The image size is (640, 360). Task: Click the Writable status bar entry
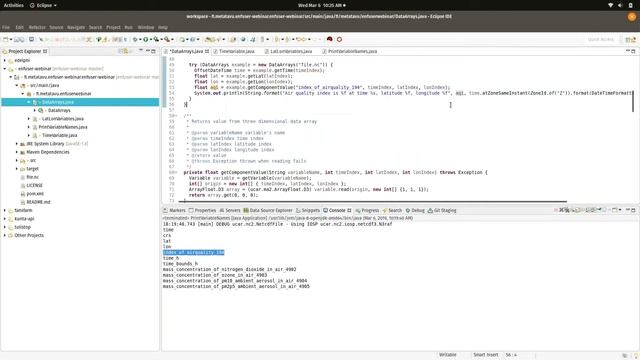click(448, 355)
